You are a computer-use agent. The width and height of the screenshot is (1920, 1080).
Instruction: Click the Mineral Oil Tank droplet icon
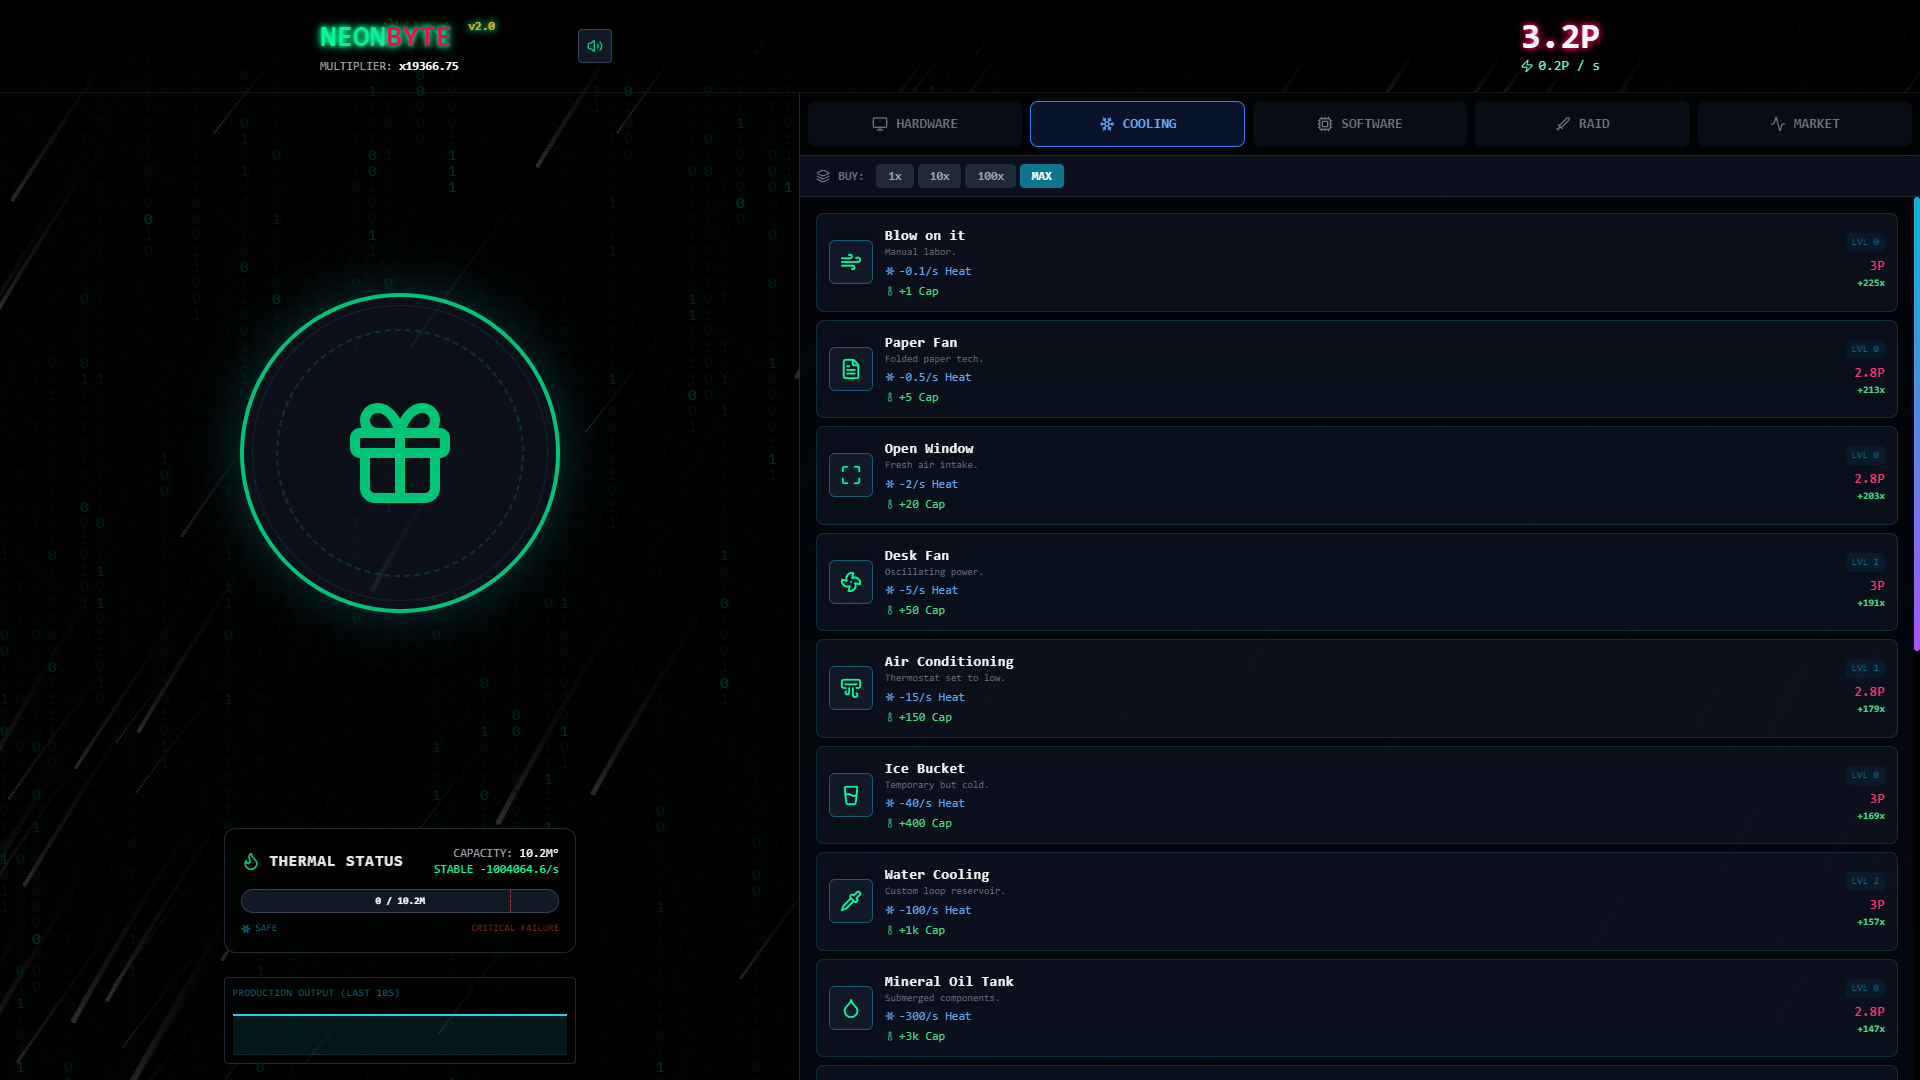click(851, 1008)
